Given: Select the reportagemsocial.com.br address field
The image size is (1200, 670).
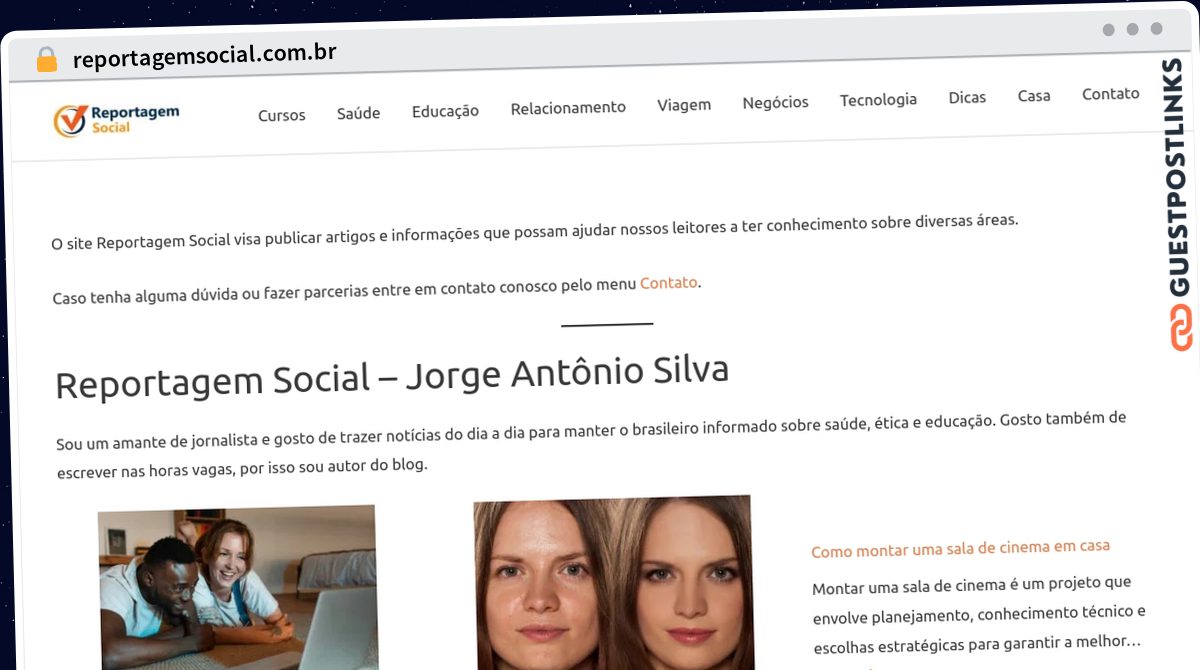Looking at the screenshot, I should click(x=204, y=55).
